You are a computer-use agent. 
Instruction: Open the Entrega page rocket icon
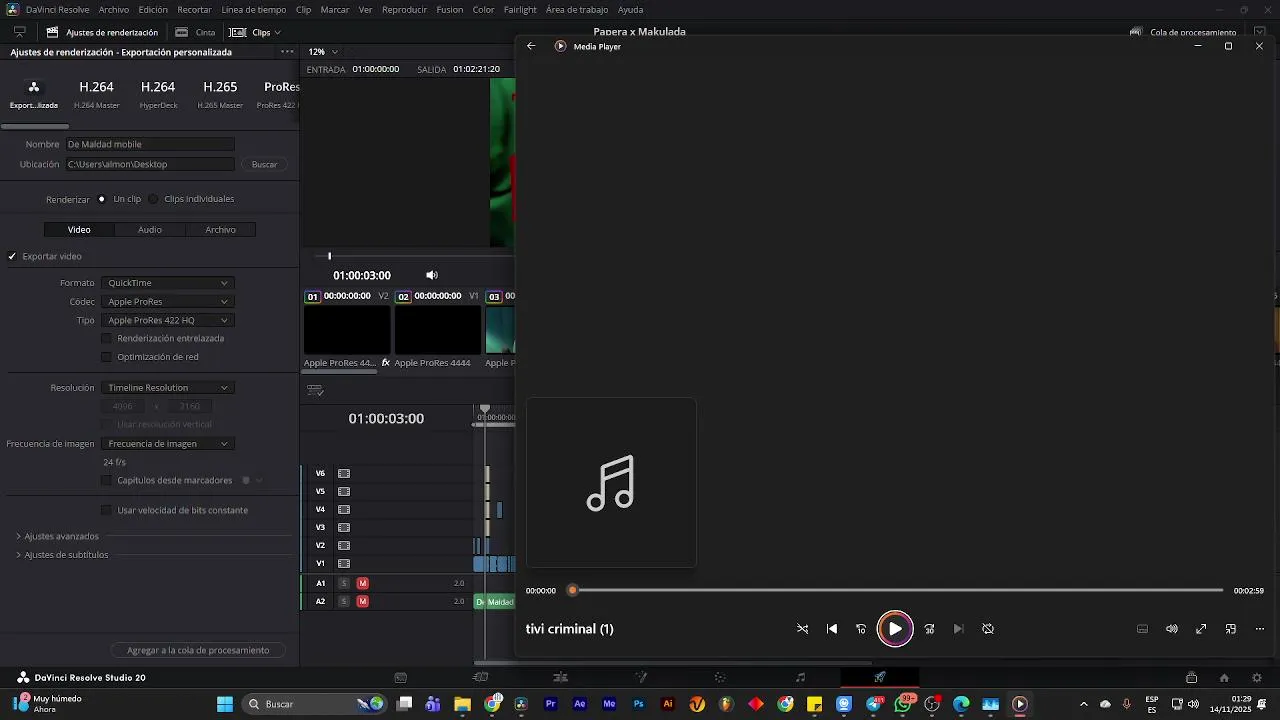click(880, 677)
